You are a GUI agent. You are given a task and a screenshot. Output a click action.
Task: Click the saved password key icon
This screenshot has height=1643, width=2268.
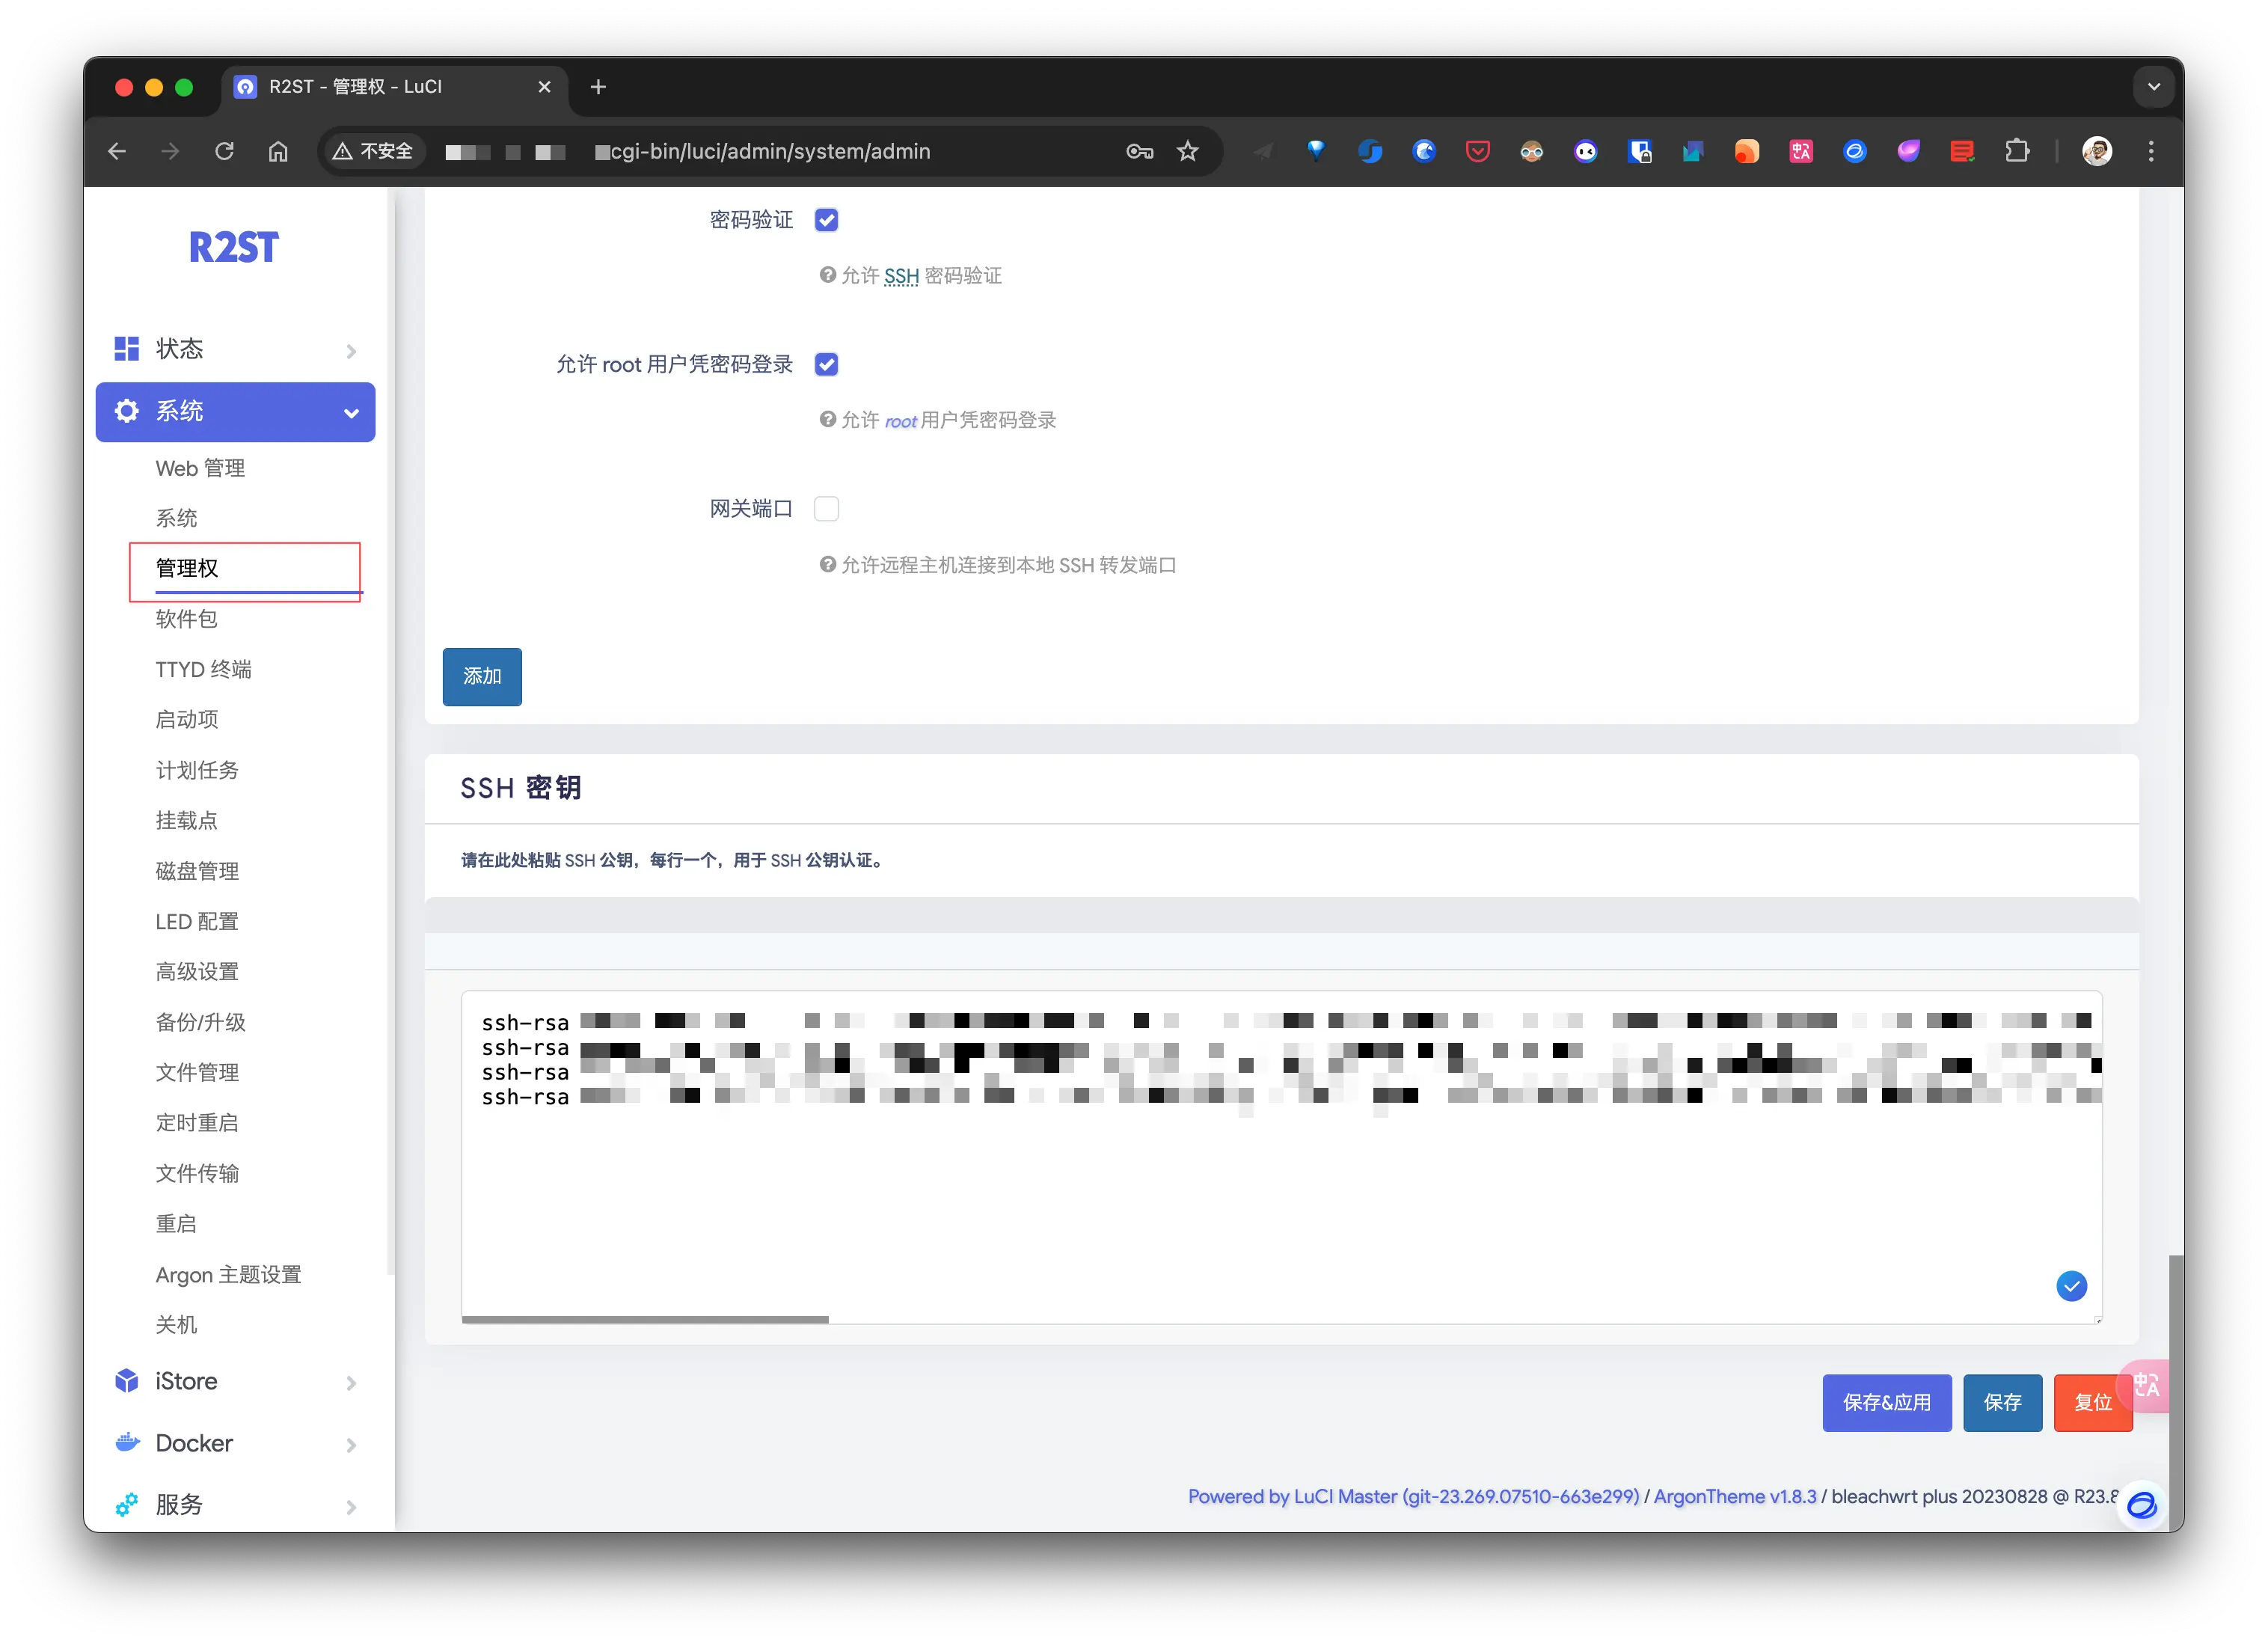[x=1139, y=151]
